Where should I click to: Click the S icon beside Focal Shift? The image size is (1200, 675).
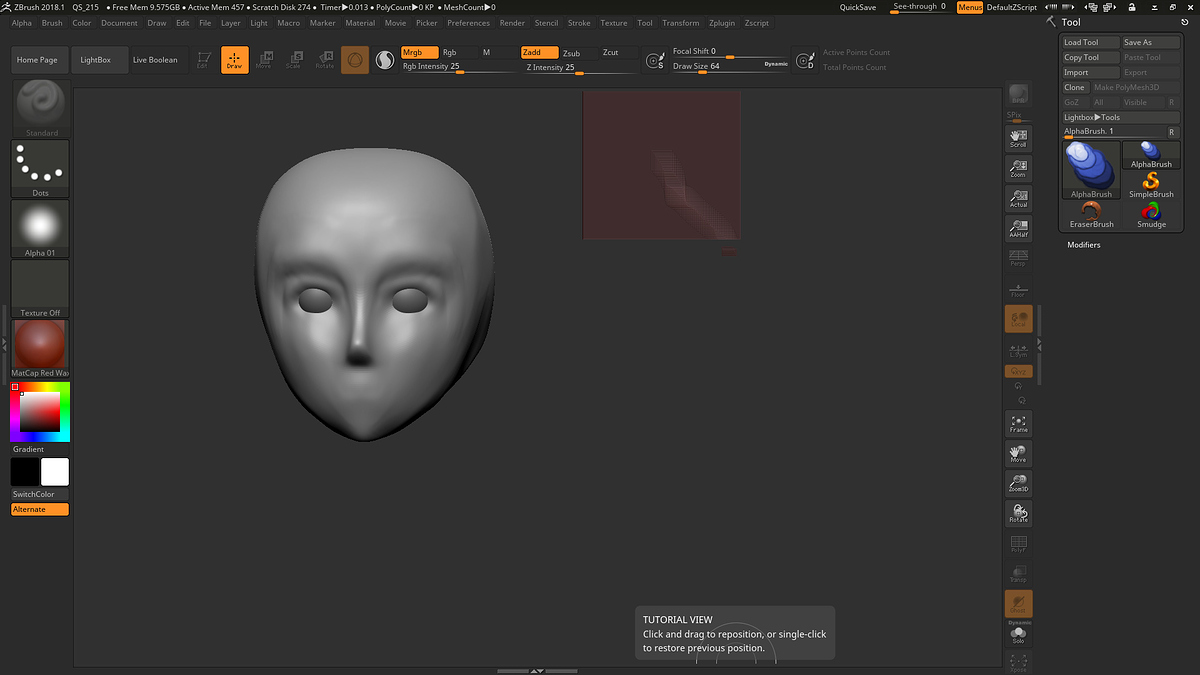(656, 60)
